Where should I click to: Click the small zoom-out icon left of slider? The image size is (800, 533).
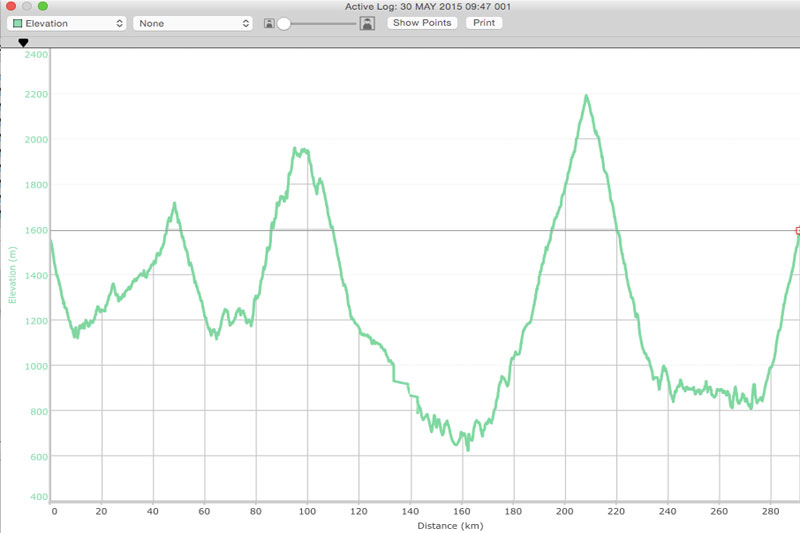(269, 23)
